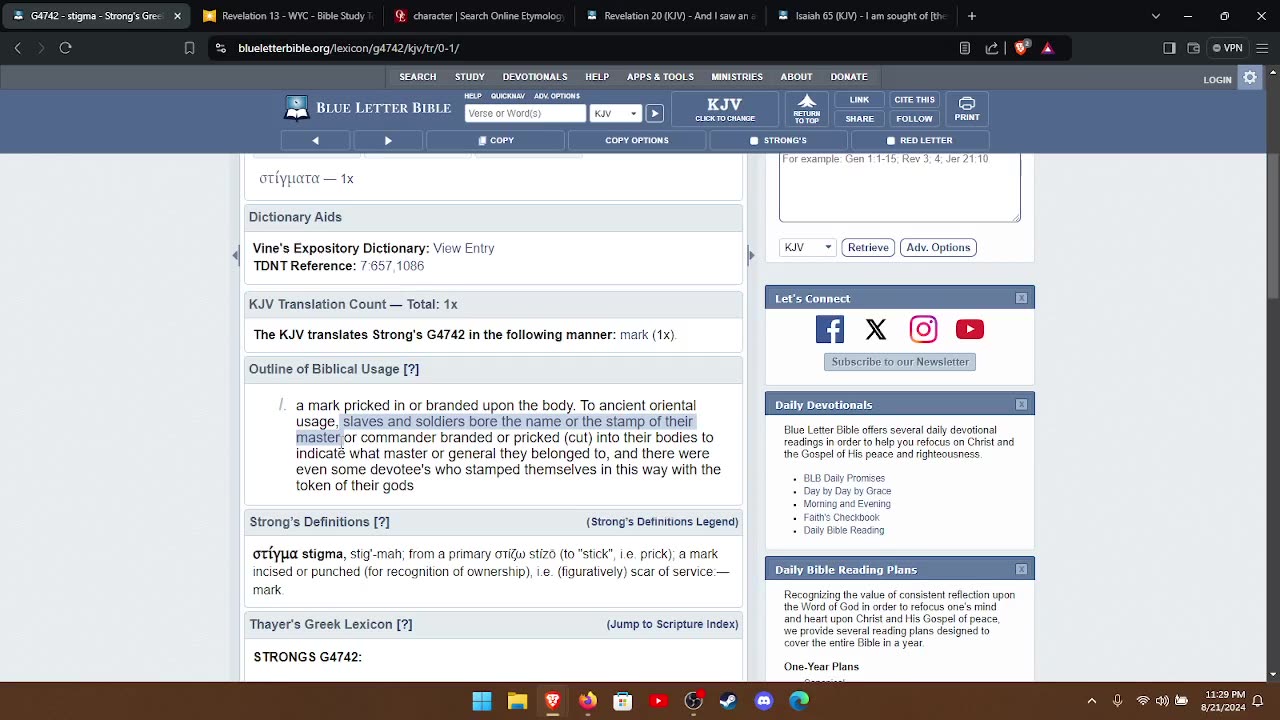1280x720 pixels.
Task: Click the Blue Letter Bible logo
Action: (368, 108)
